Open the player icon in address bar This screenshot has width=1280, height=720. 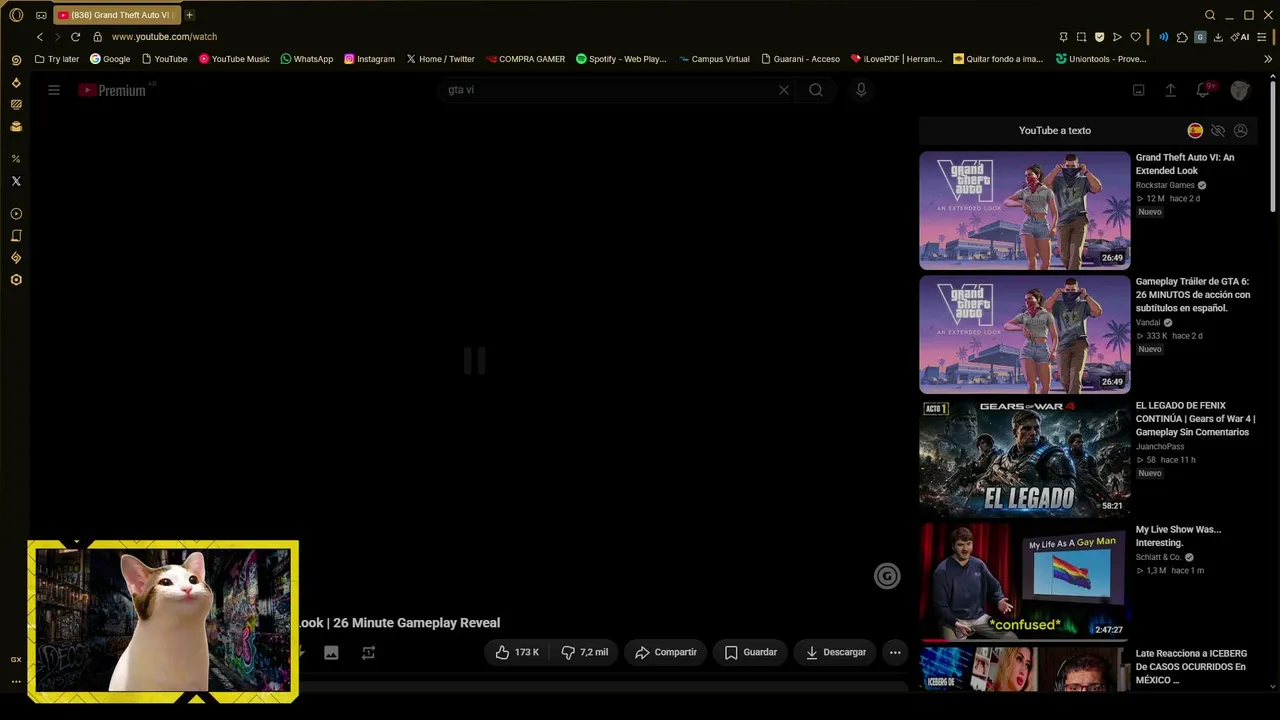tap(1117, 37)
